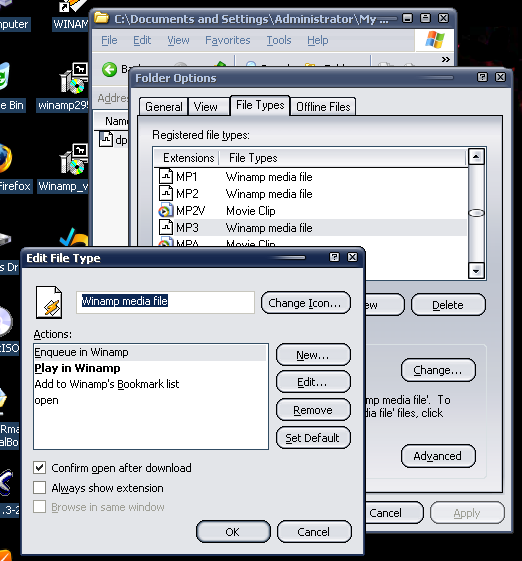Click the File Types column header
Image resolution: width=522 pixels, height=561 pixels.
click(x=343, y=158)
